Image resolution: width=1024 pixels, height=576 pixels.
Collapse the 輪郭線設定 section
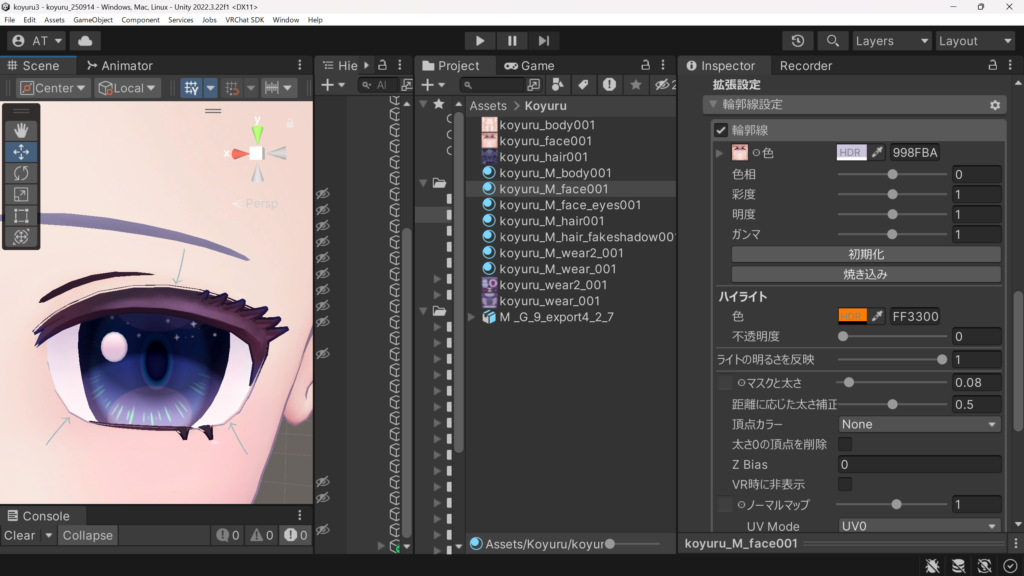[x=713, y=104]
